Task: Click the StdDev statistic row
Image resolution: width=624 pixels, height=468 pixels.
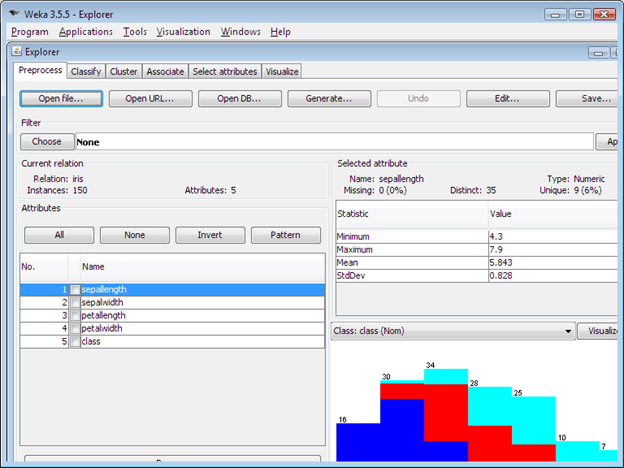Action: click(x=477, y=276)
